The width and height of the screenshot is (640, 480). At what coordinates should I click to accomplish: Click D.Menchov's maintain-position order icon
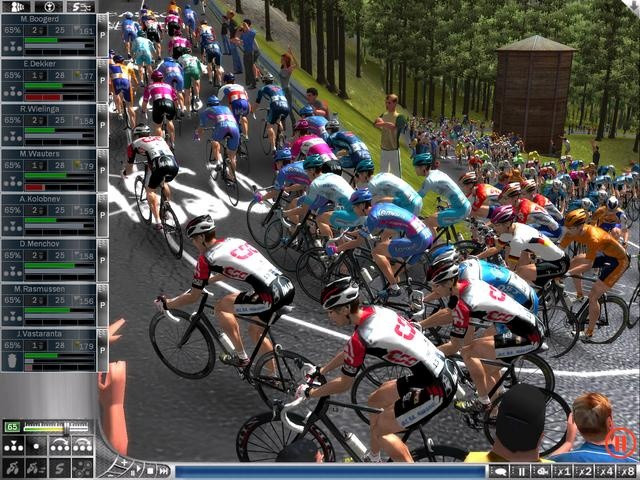(x=12, y=271)
